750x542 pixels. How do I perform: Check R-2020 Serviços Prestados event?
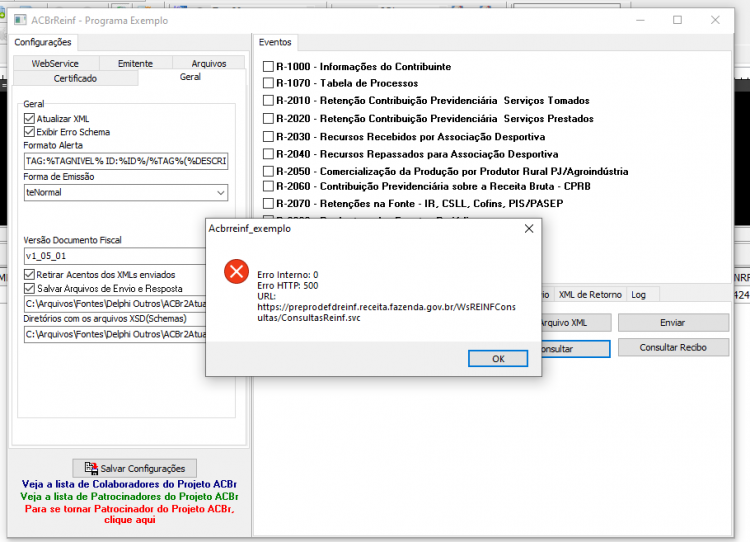point(268,119)
